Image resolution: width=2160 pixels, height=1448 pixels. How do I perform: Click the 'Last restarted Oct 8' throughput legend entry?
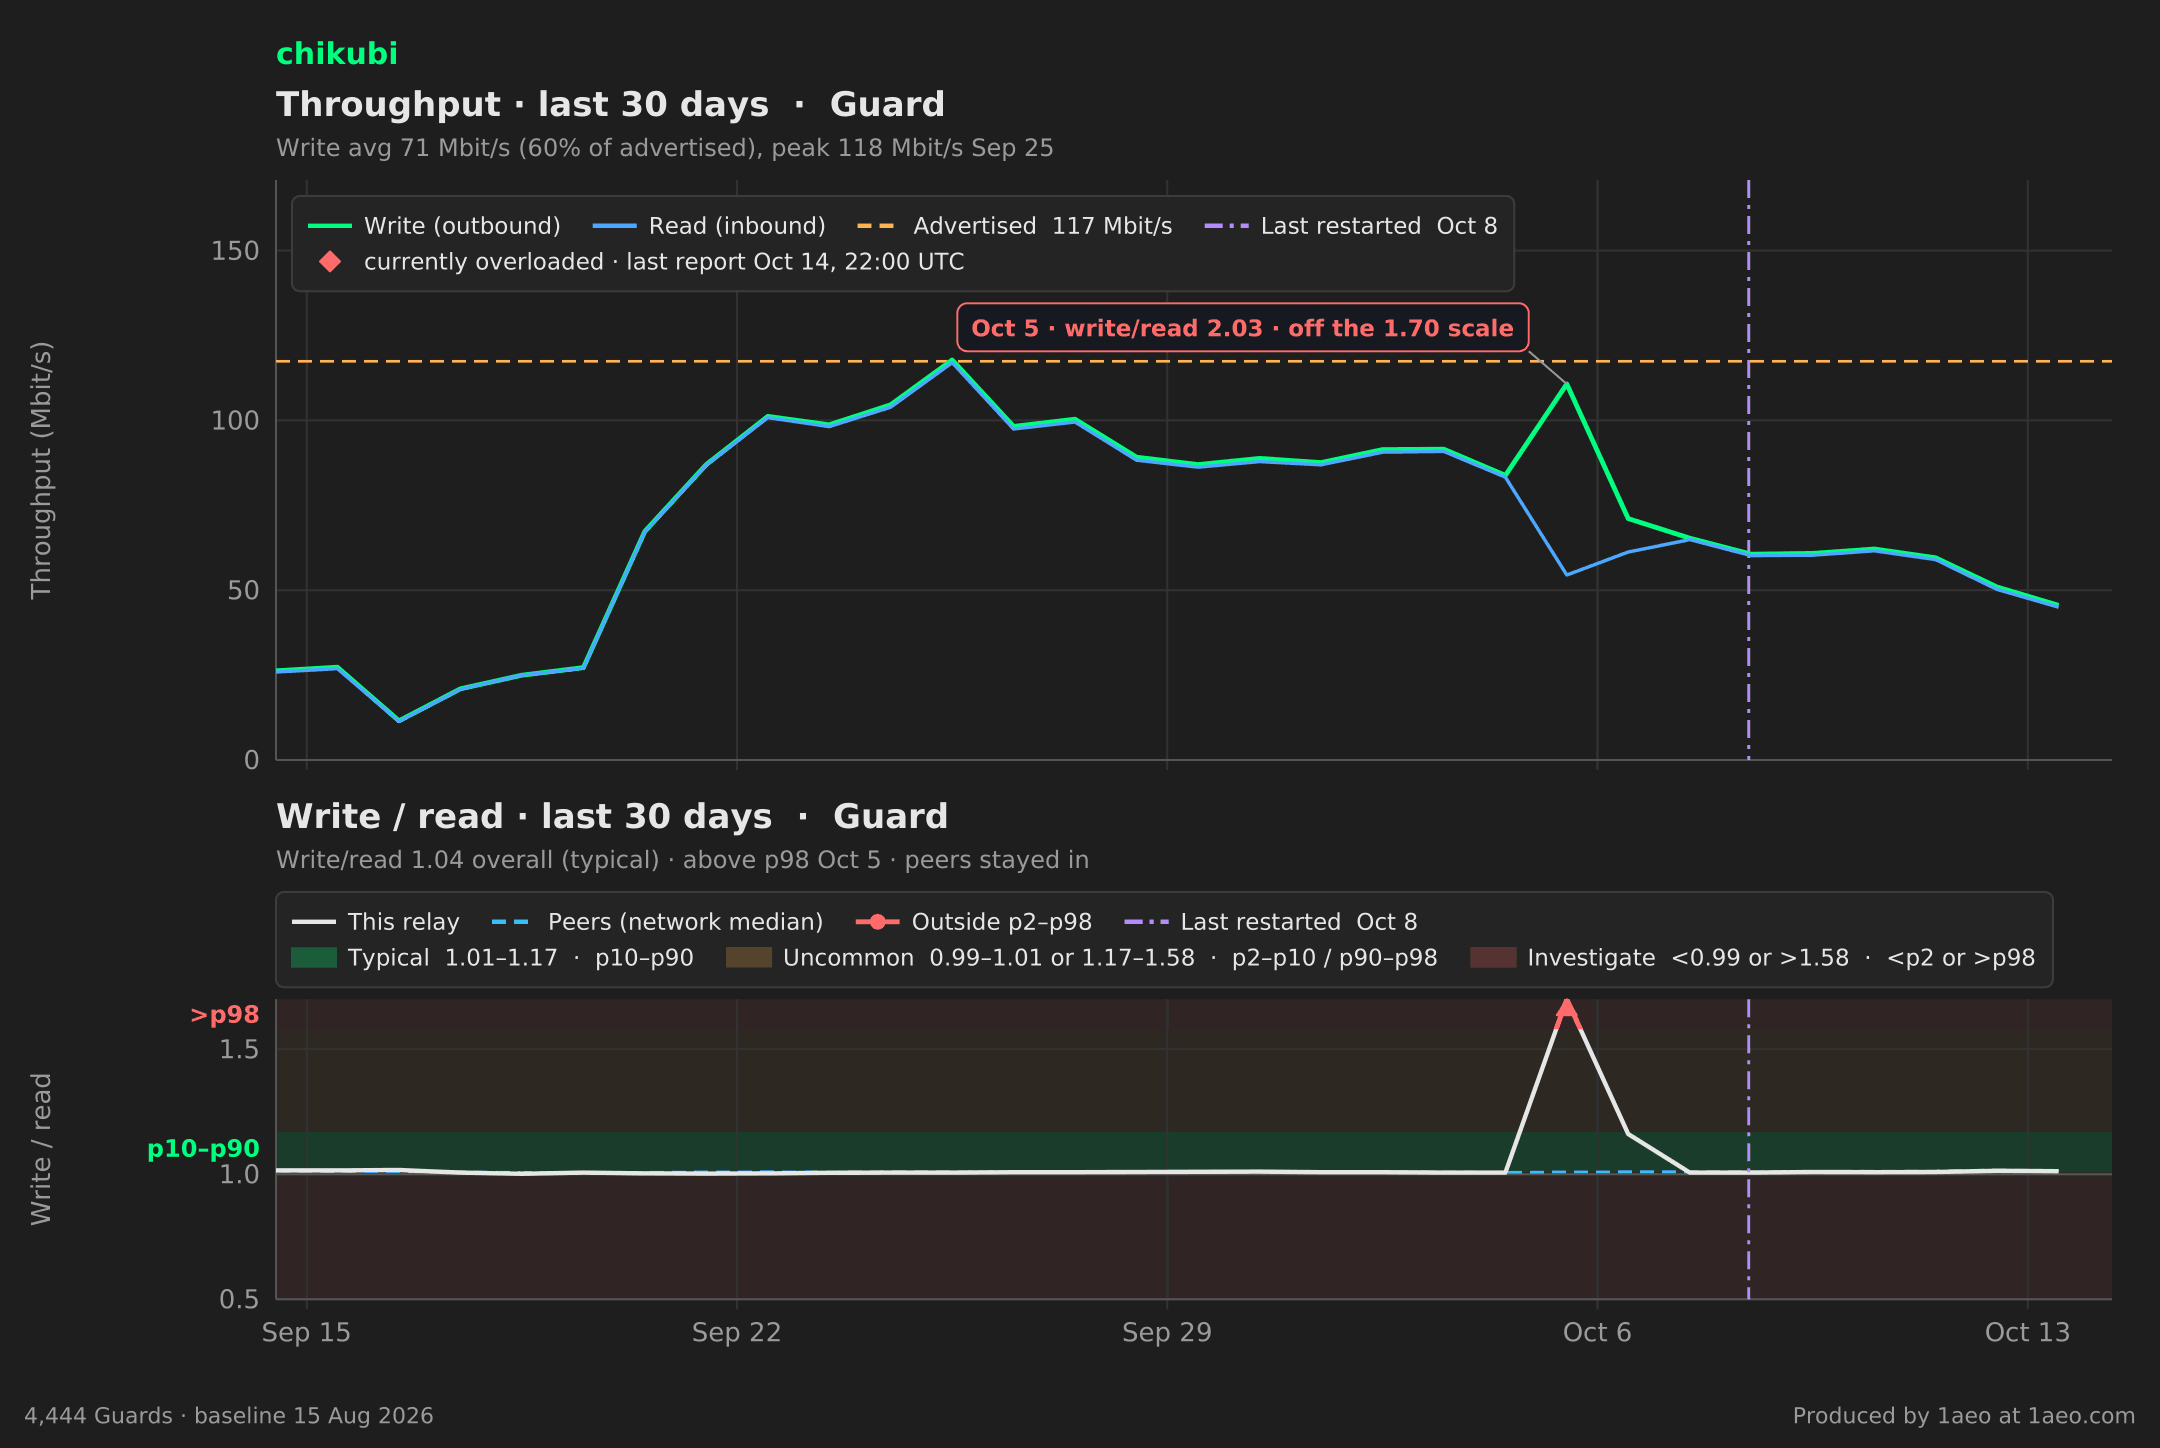click(x=1351, y=226)
